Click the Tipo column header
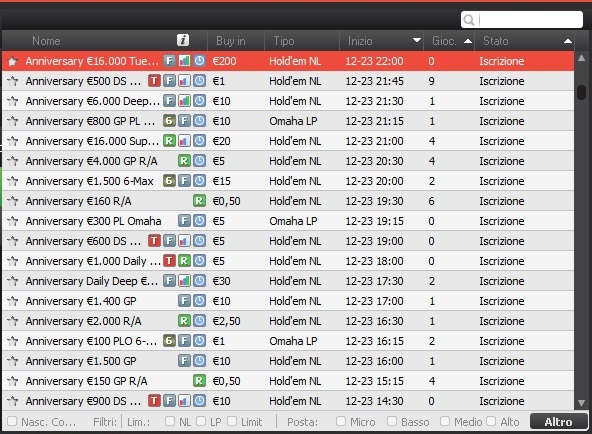Image resolution: width=592 pixels, height=434 pixels. tap(284, 41)
